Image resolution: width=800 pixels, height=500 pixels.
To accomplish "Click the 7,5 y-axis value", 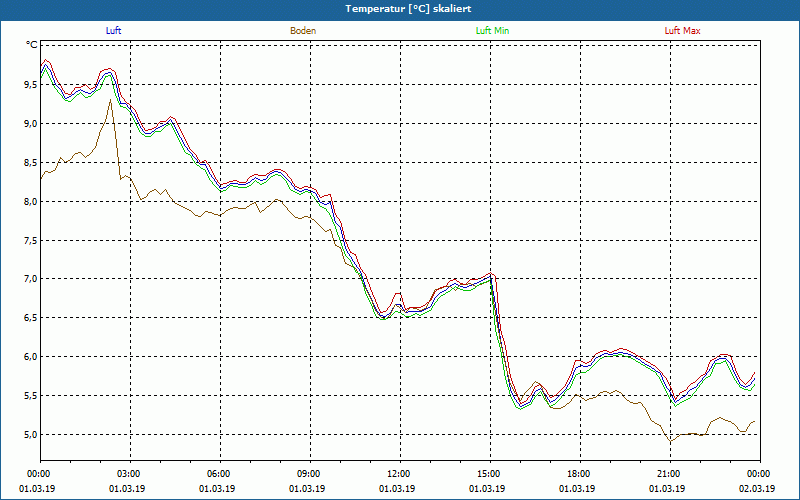I will click(x=29, y=240).
